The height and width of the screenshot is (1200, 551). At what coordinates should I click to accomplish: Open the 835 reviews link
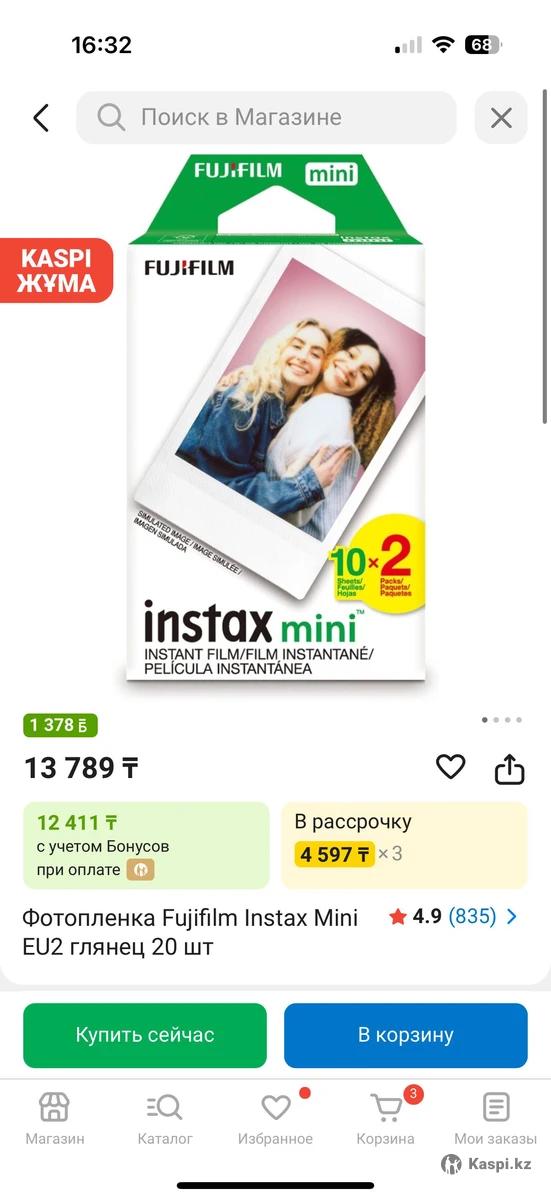click(x=472, y=916)
